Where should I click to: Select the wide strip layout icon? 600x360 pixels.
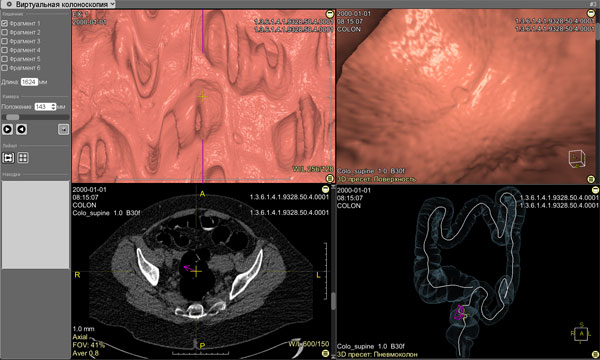8,158
